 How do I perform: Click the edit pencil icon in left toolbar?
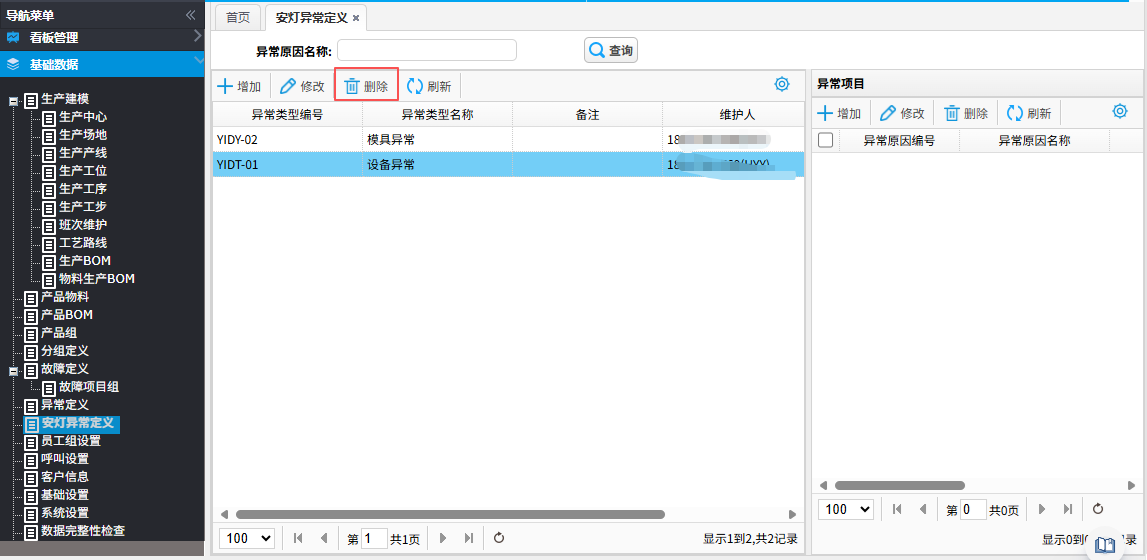point(288,87)
